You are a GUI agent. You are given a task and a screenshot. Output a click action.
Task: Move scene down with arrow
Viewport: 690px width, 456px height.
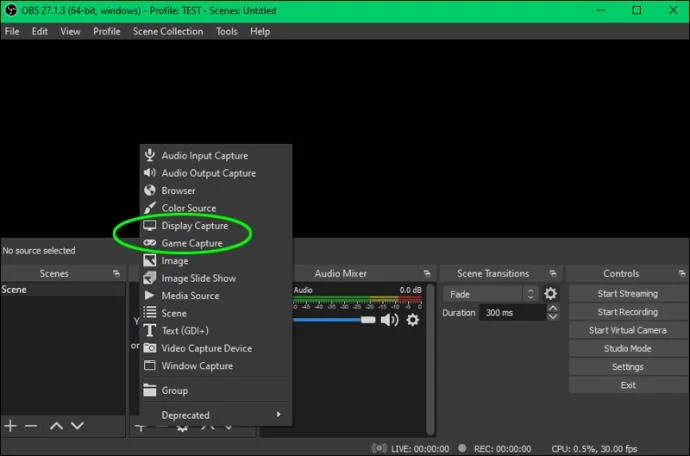click(x=77, y=426)
